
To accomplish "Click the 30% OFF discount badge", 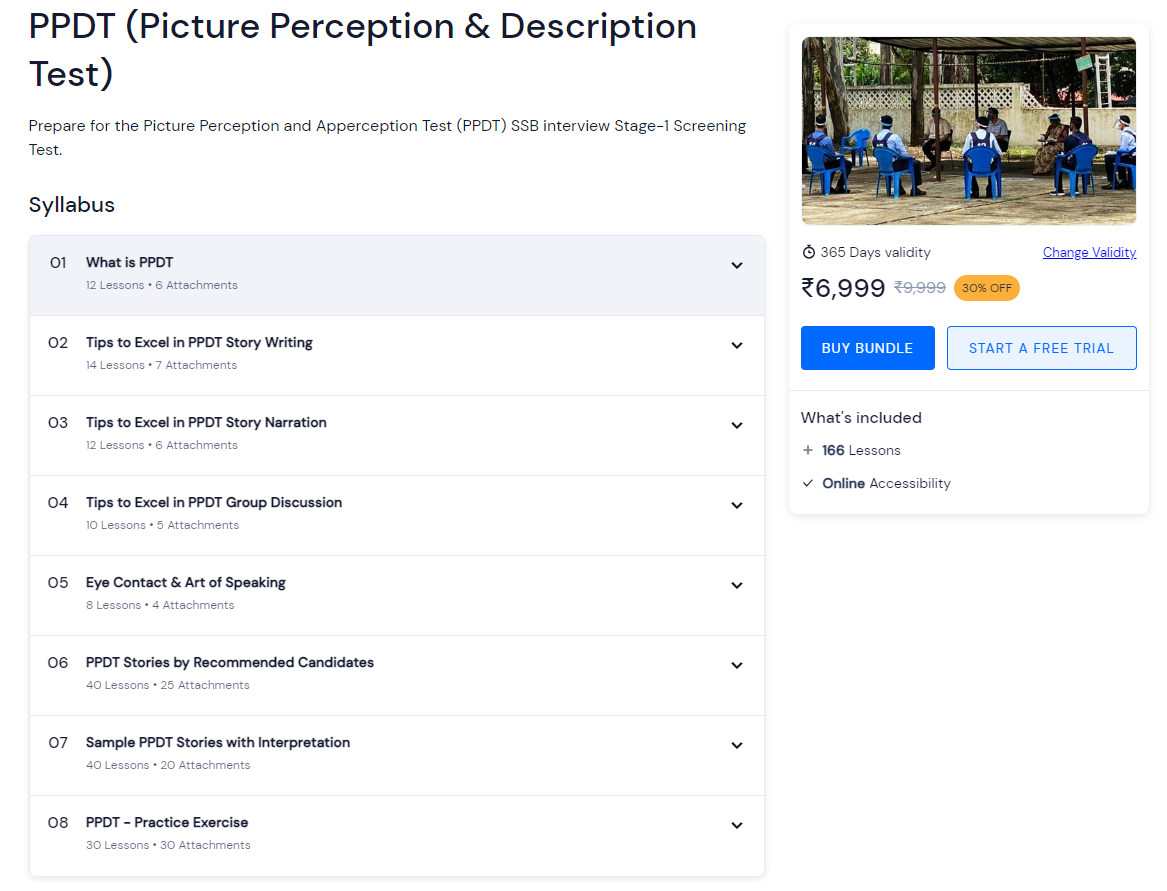I will tap(986, 288).
